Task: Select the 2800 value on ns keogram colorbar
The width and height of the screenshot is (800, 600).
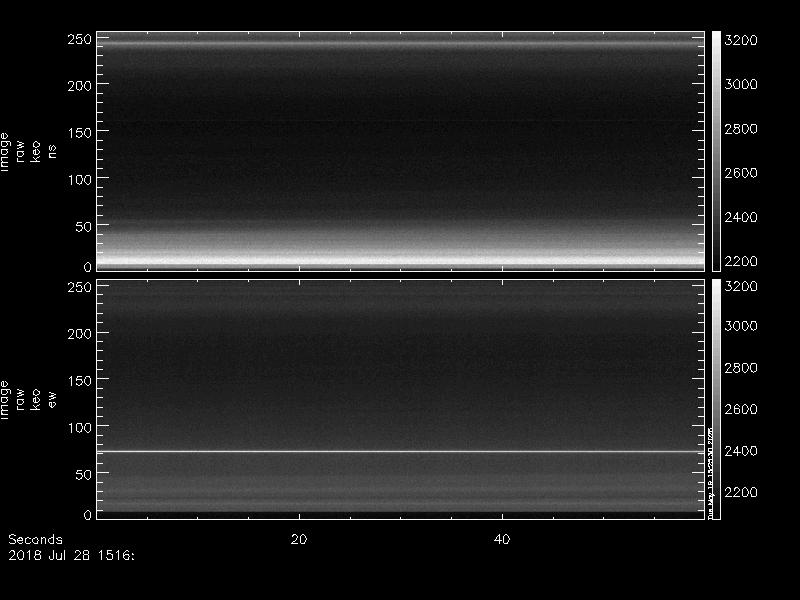Action: click(741, 129)
